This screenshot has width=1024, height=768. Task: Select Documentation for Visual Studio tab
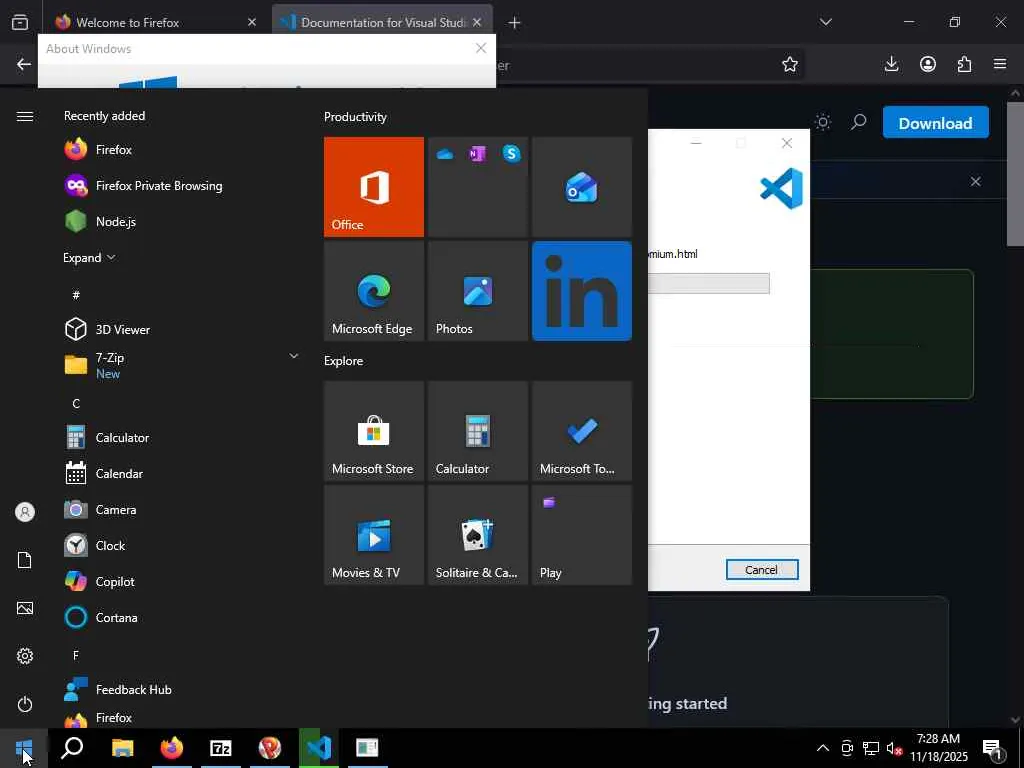(x=382, y=22)
